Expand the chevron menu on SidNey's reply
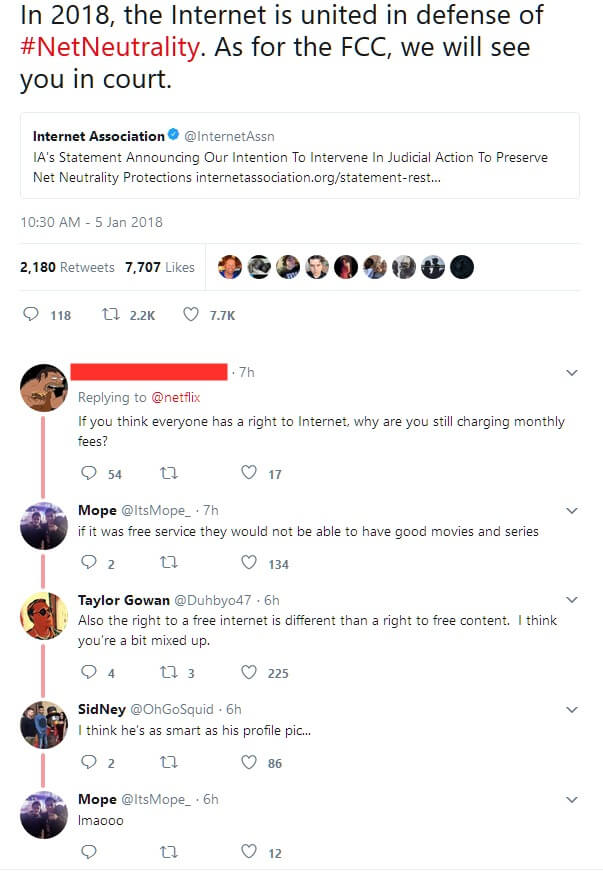This screenshot has height=872, width=603. tap(572, 710)
